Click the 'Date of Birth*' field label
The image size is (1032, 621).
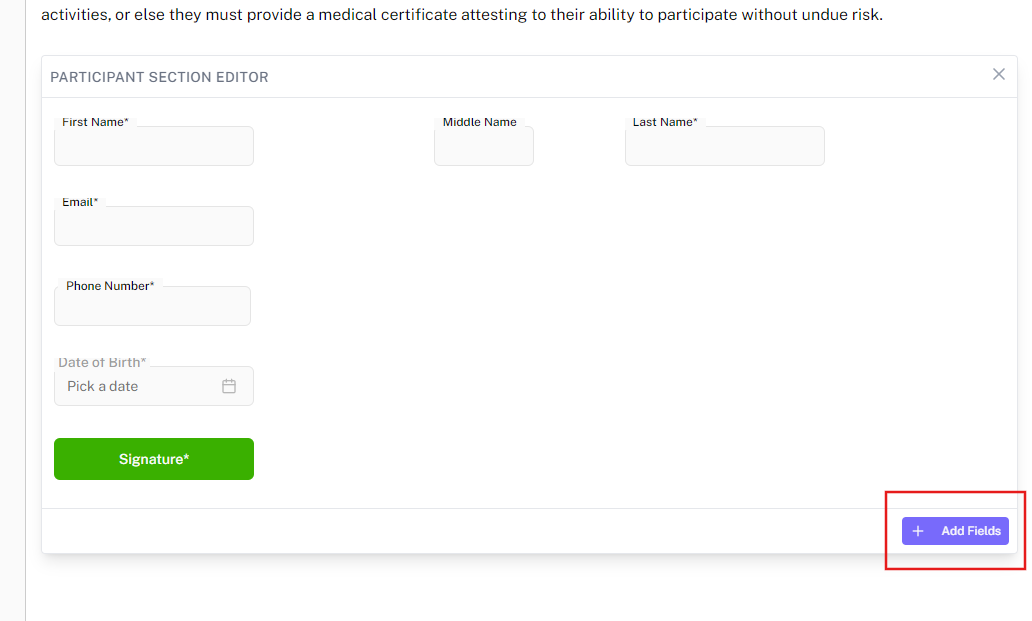[x=102, y=362]
